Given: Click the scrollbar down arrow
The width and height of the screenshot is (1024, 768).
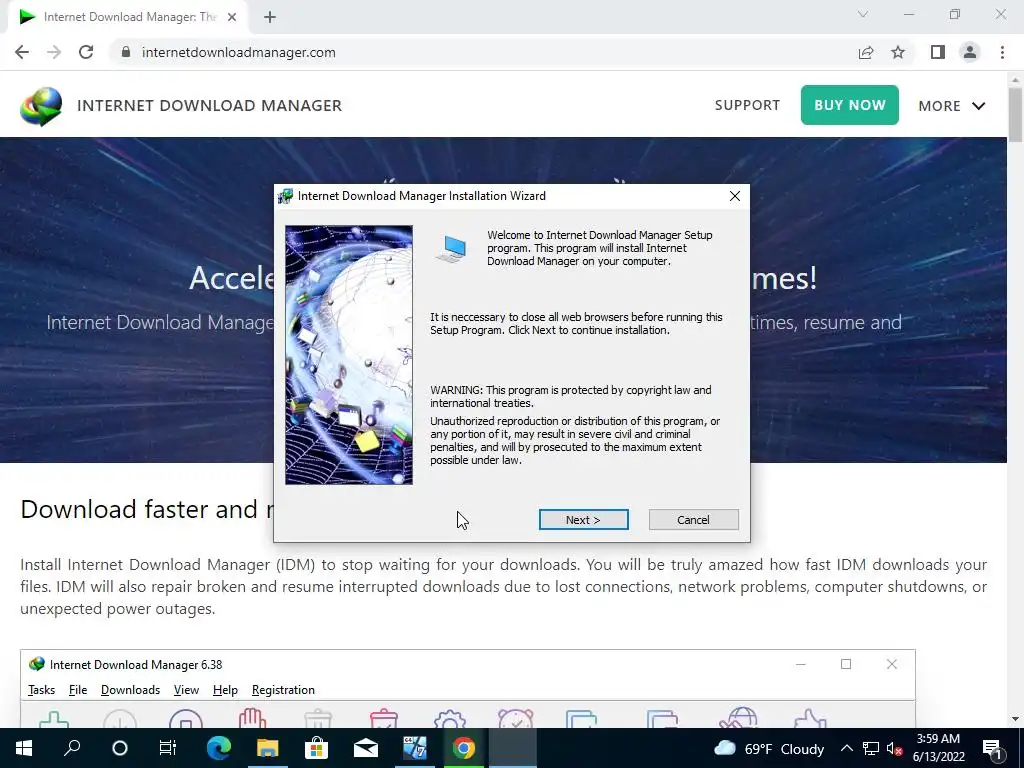Looking at the screenshot, I should tap(1015, 719).
